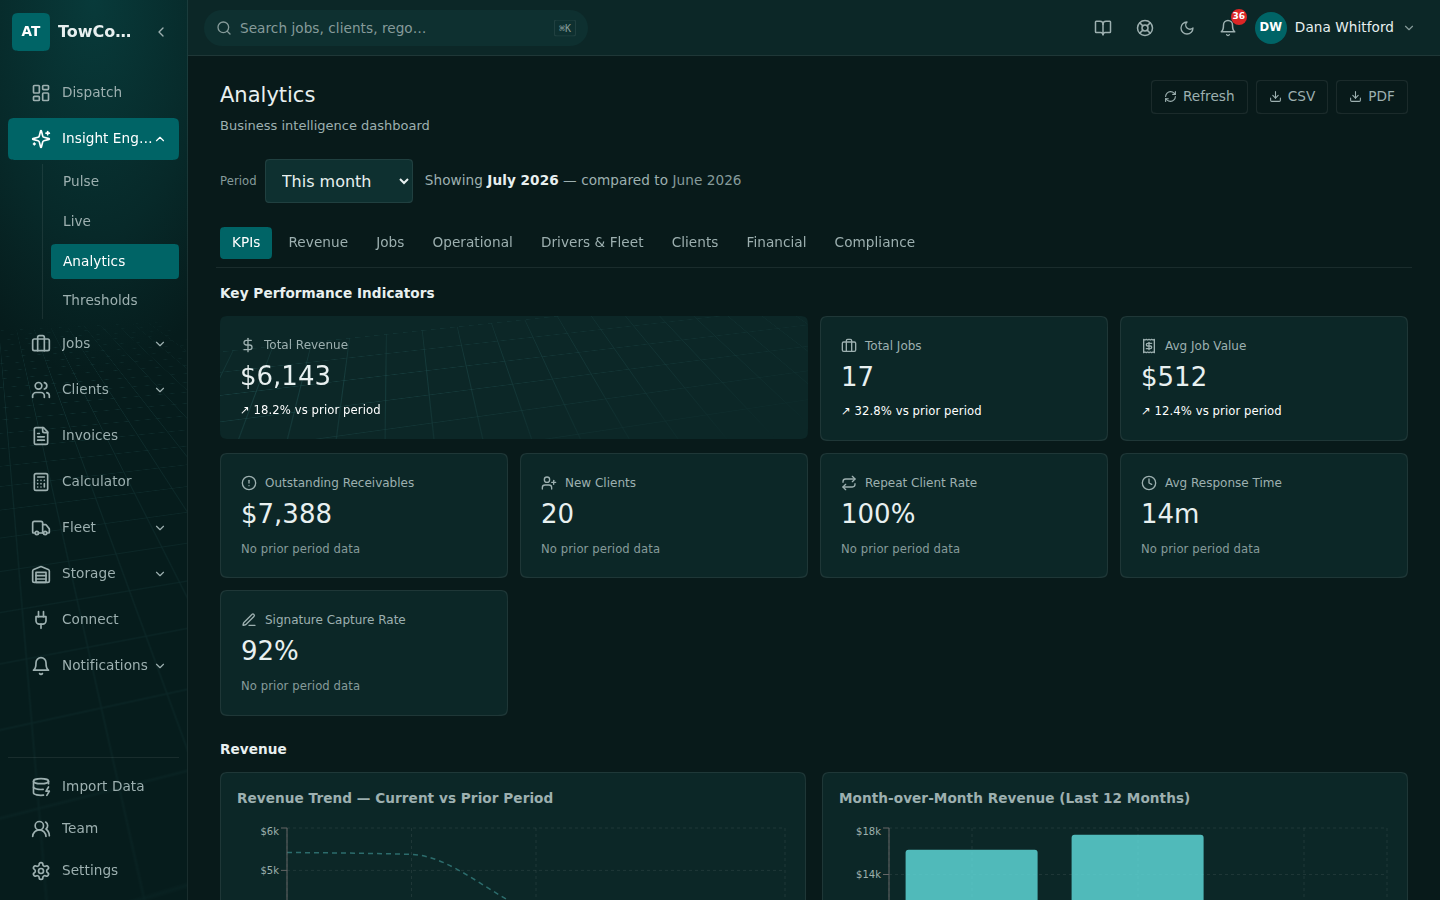Select the Analytics sidebar item
This screenshot has width=1440, height=900.
[115, 261]
